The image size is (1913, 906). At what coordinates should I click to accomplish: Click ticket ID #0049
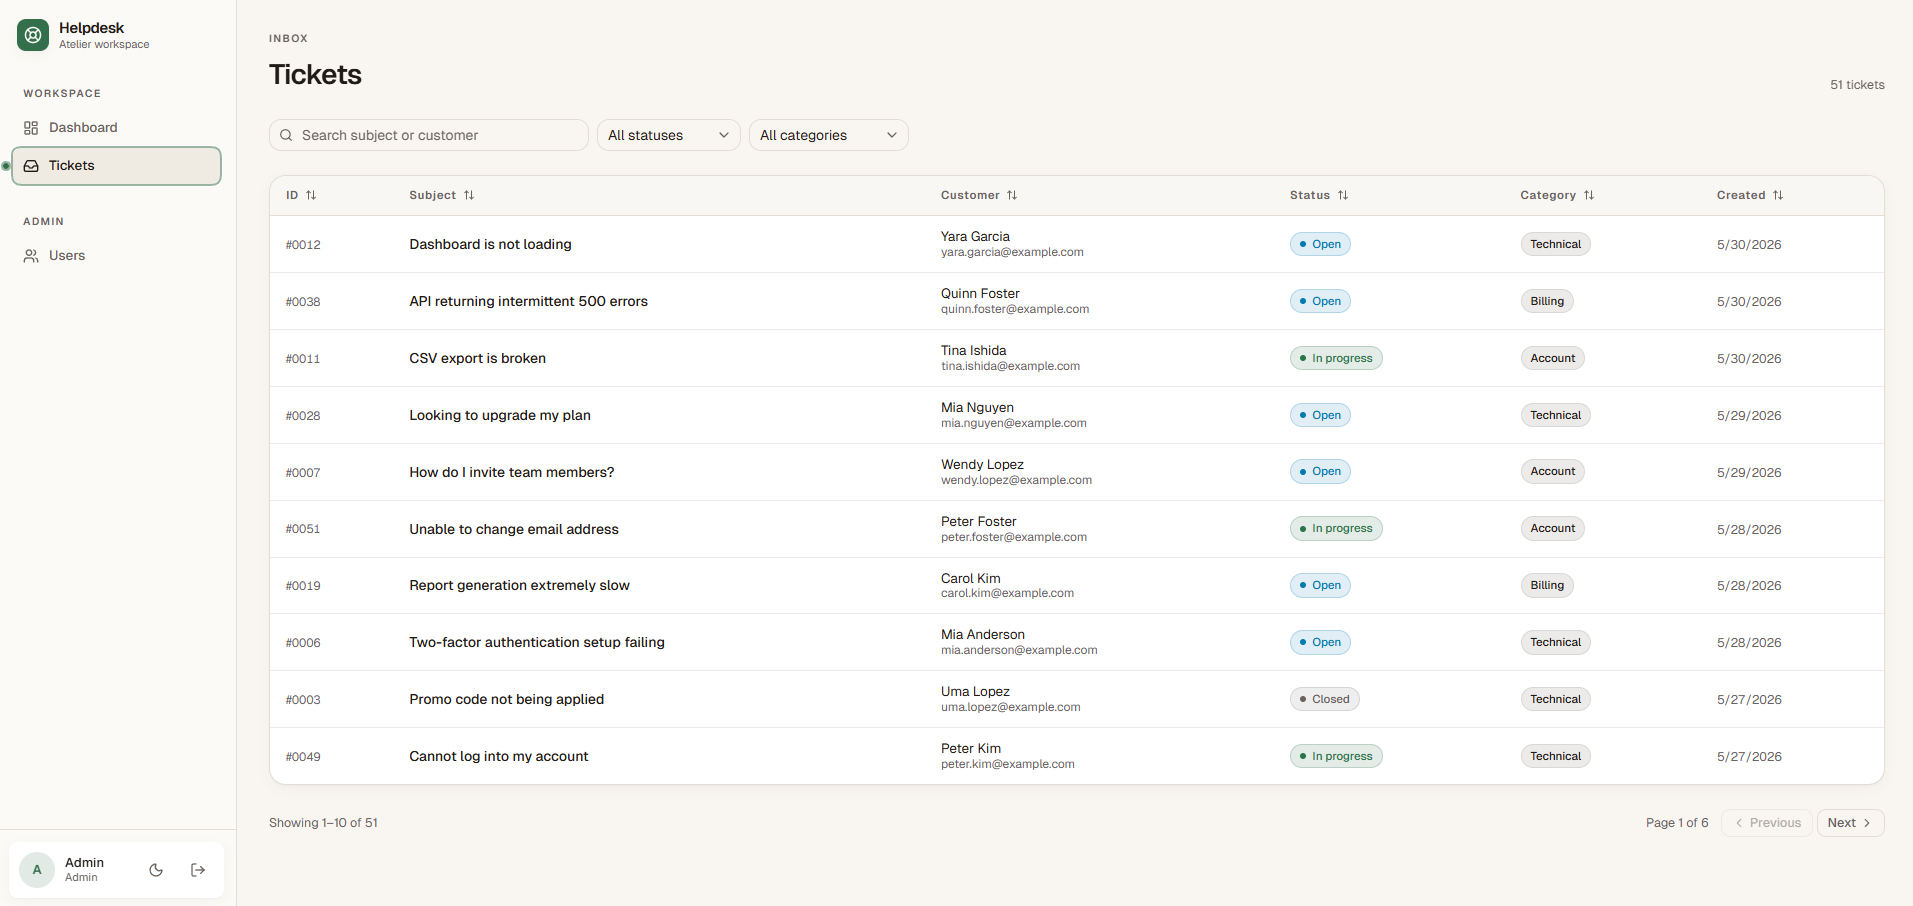[x=303, y=757]
